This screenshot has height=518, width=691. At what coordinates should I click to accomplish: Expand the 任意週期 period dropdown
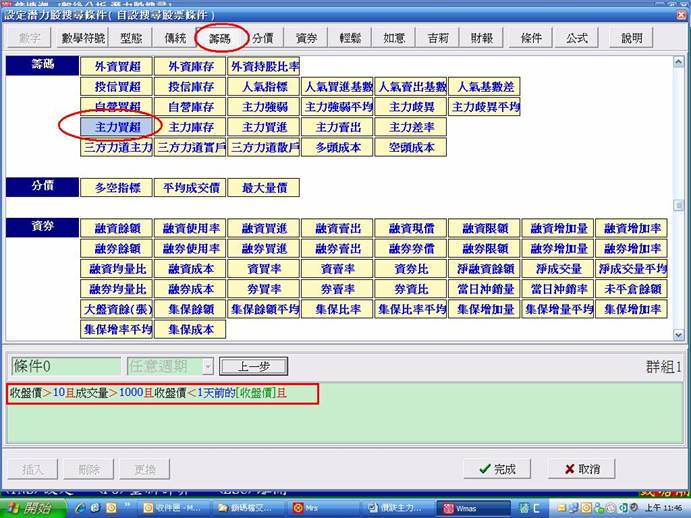tap(207, 366)
